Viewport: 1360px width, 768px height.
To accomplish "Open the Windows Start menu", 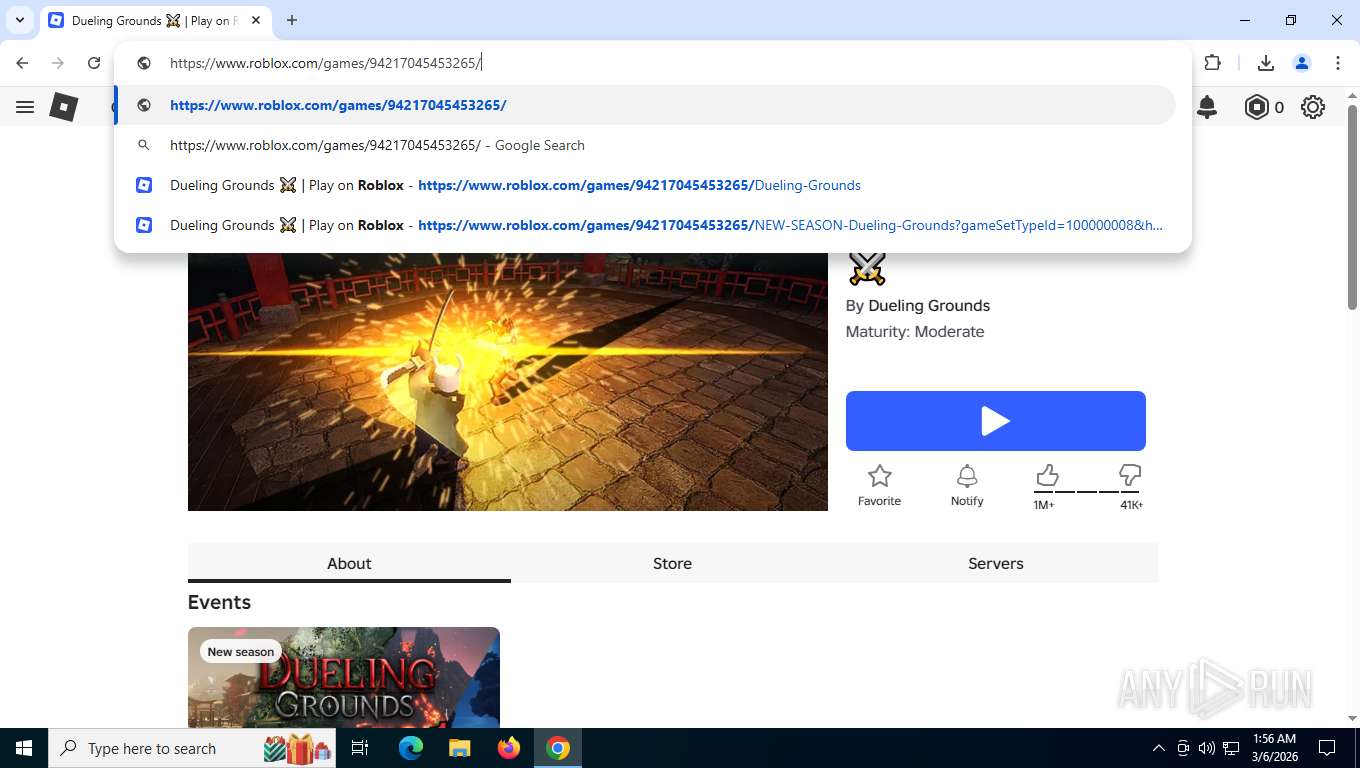I will click(x=24, y=748).
